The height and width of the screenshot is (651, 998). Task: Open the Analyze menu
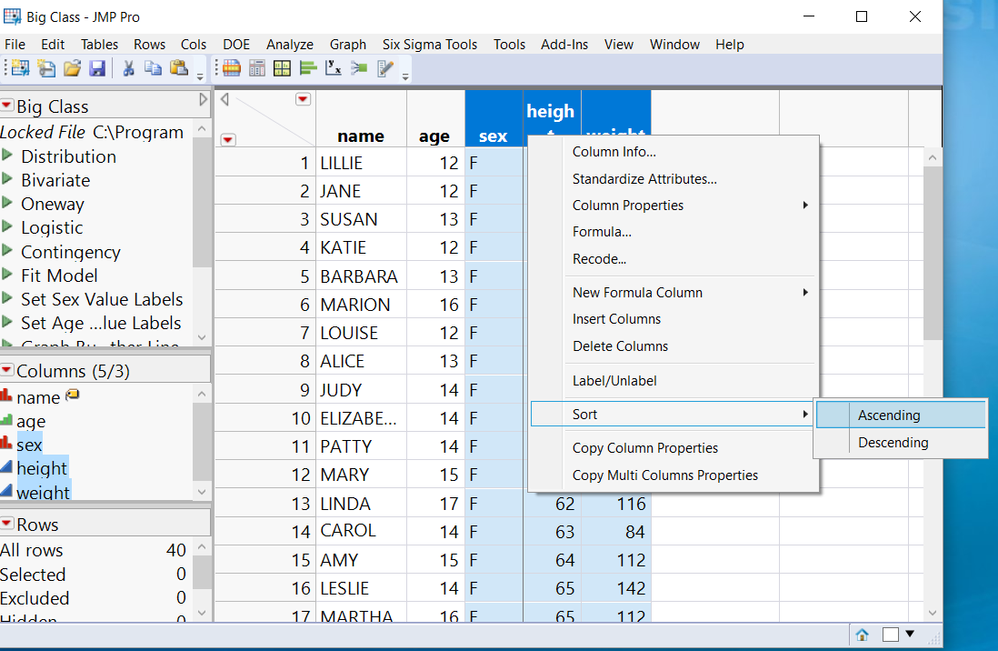[289, 44]
